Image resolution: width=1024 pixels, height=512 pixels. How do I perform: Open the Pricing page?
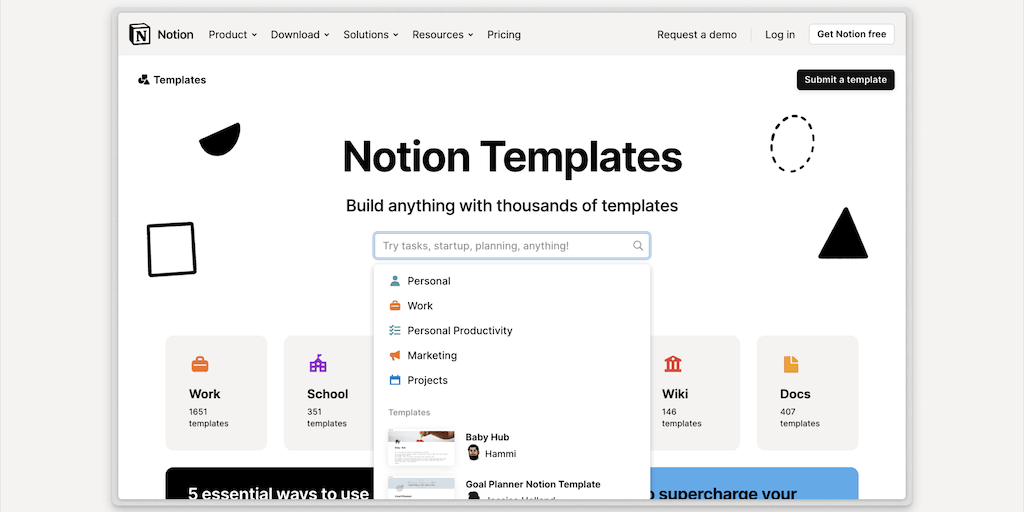point(504,35)
